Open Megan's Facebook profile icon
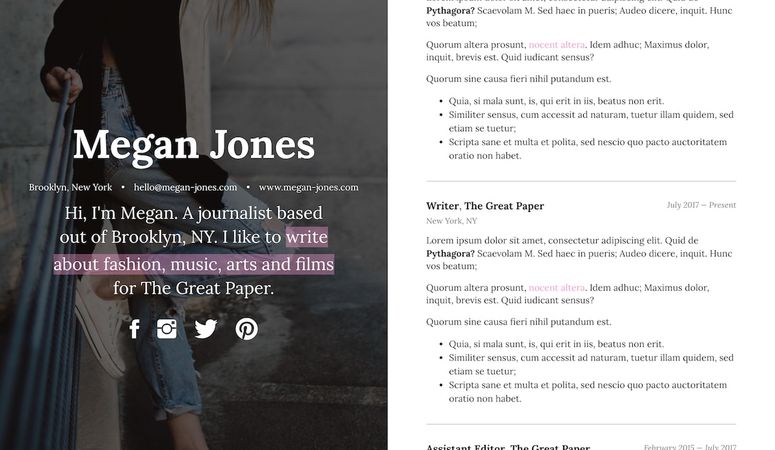Screen dimensions: 775x450 (134, 329)
